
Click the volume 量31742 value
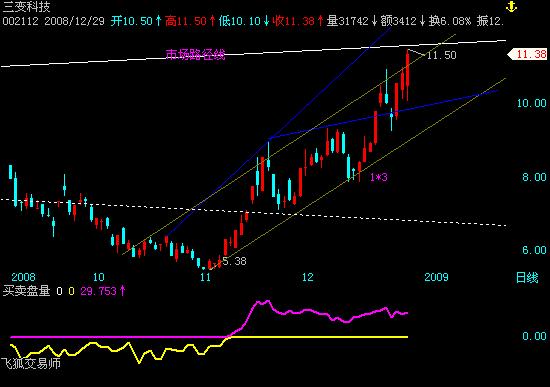(352, 21)
